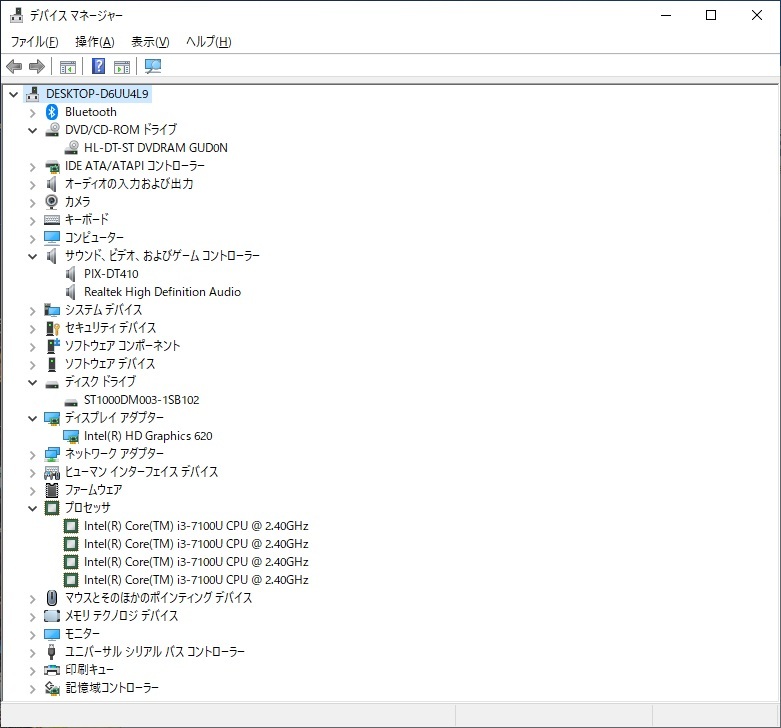Click the Forward arrow toolbar icon
This screenshot has width=781, height=728.
37,67
